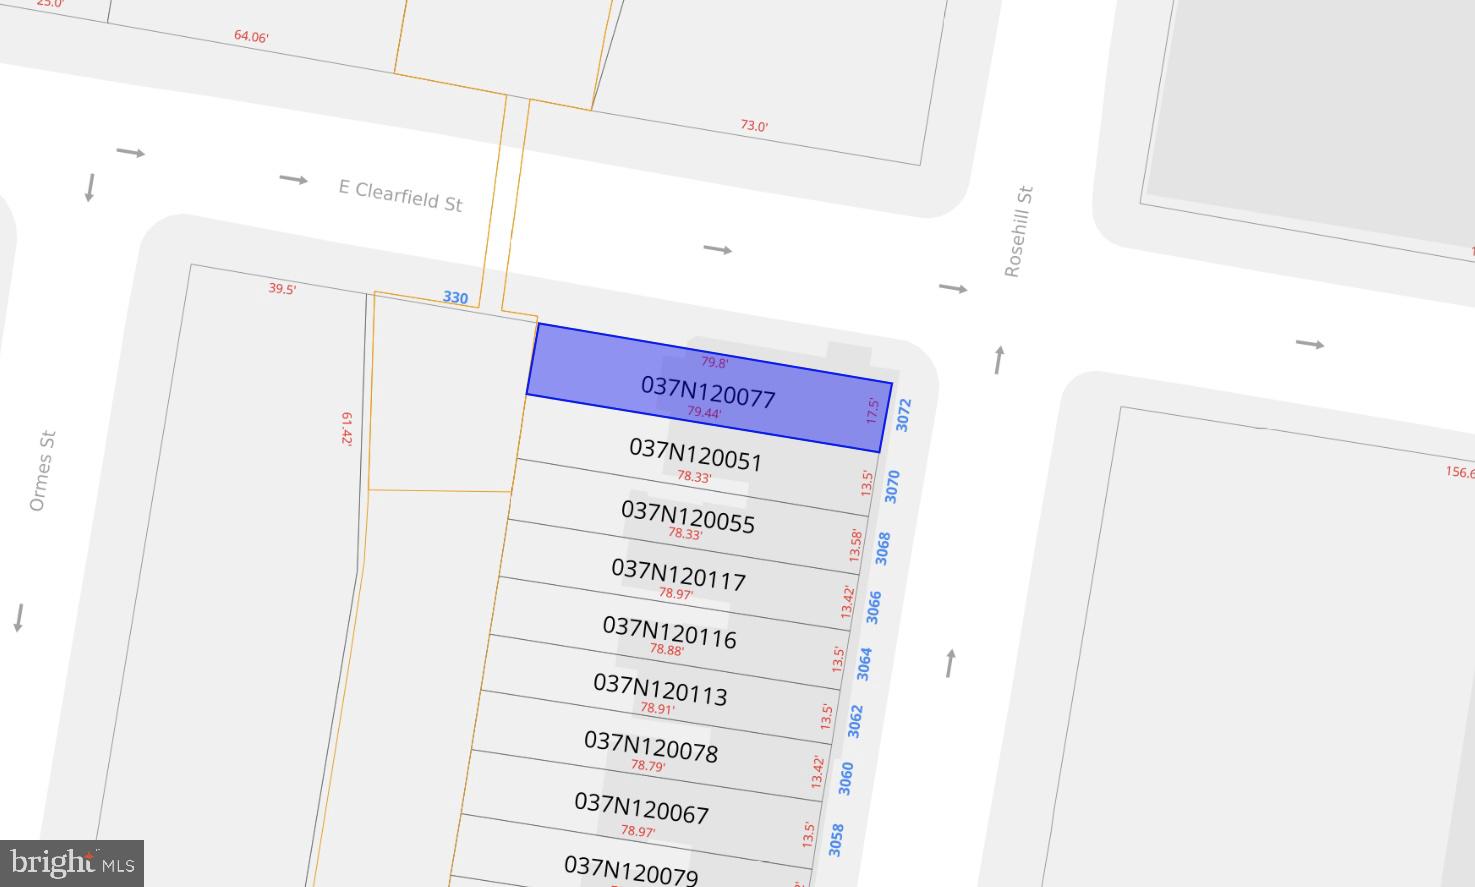Click the Ormes St label

click(x=42, y=471)
